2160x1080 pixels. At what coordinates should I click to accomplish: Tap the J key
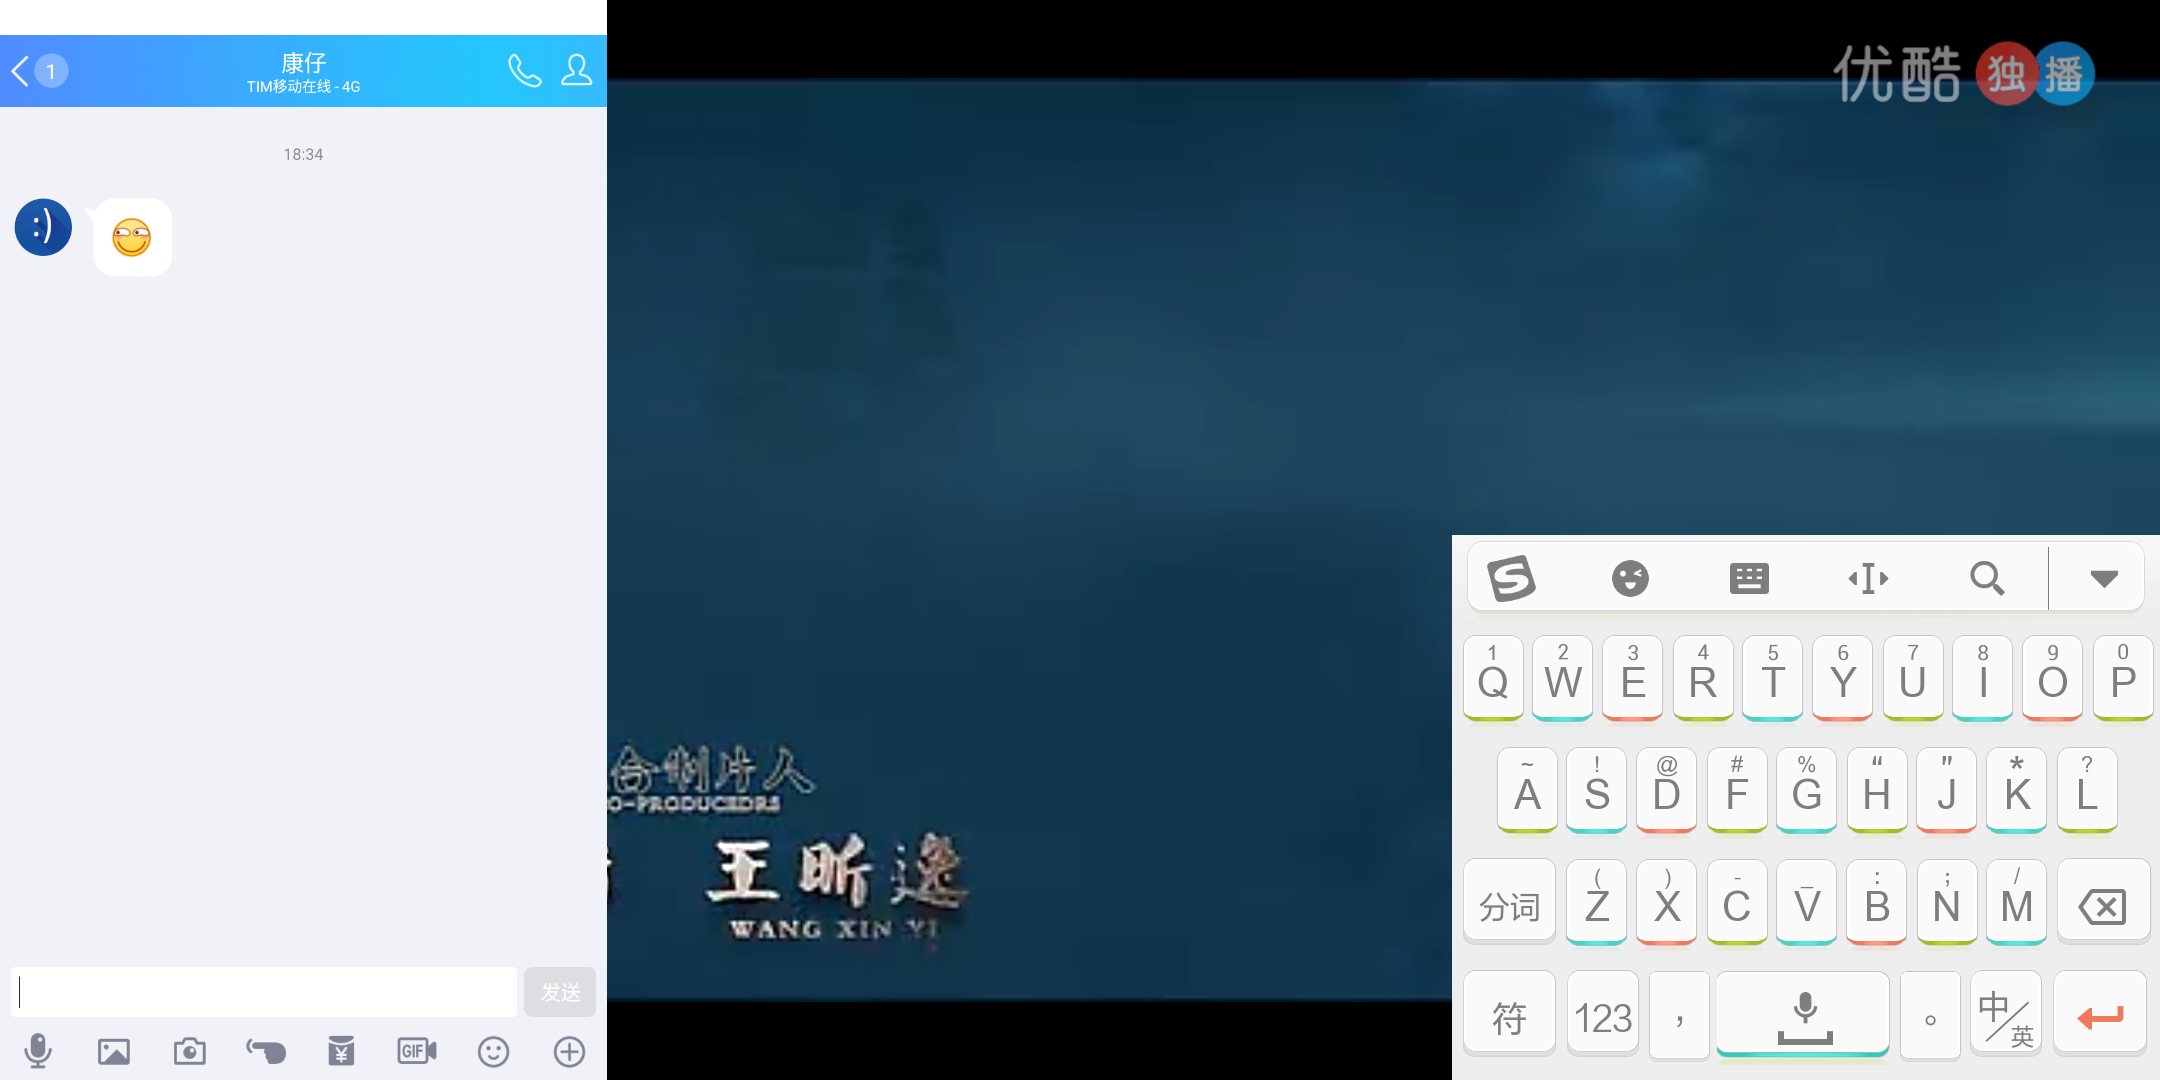tap(1947, 789)
